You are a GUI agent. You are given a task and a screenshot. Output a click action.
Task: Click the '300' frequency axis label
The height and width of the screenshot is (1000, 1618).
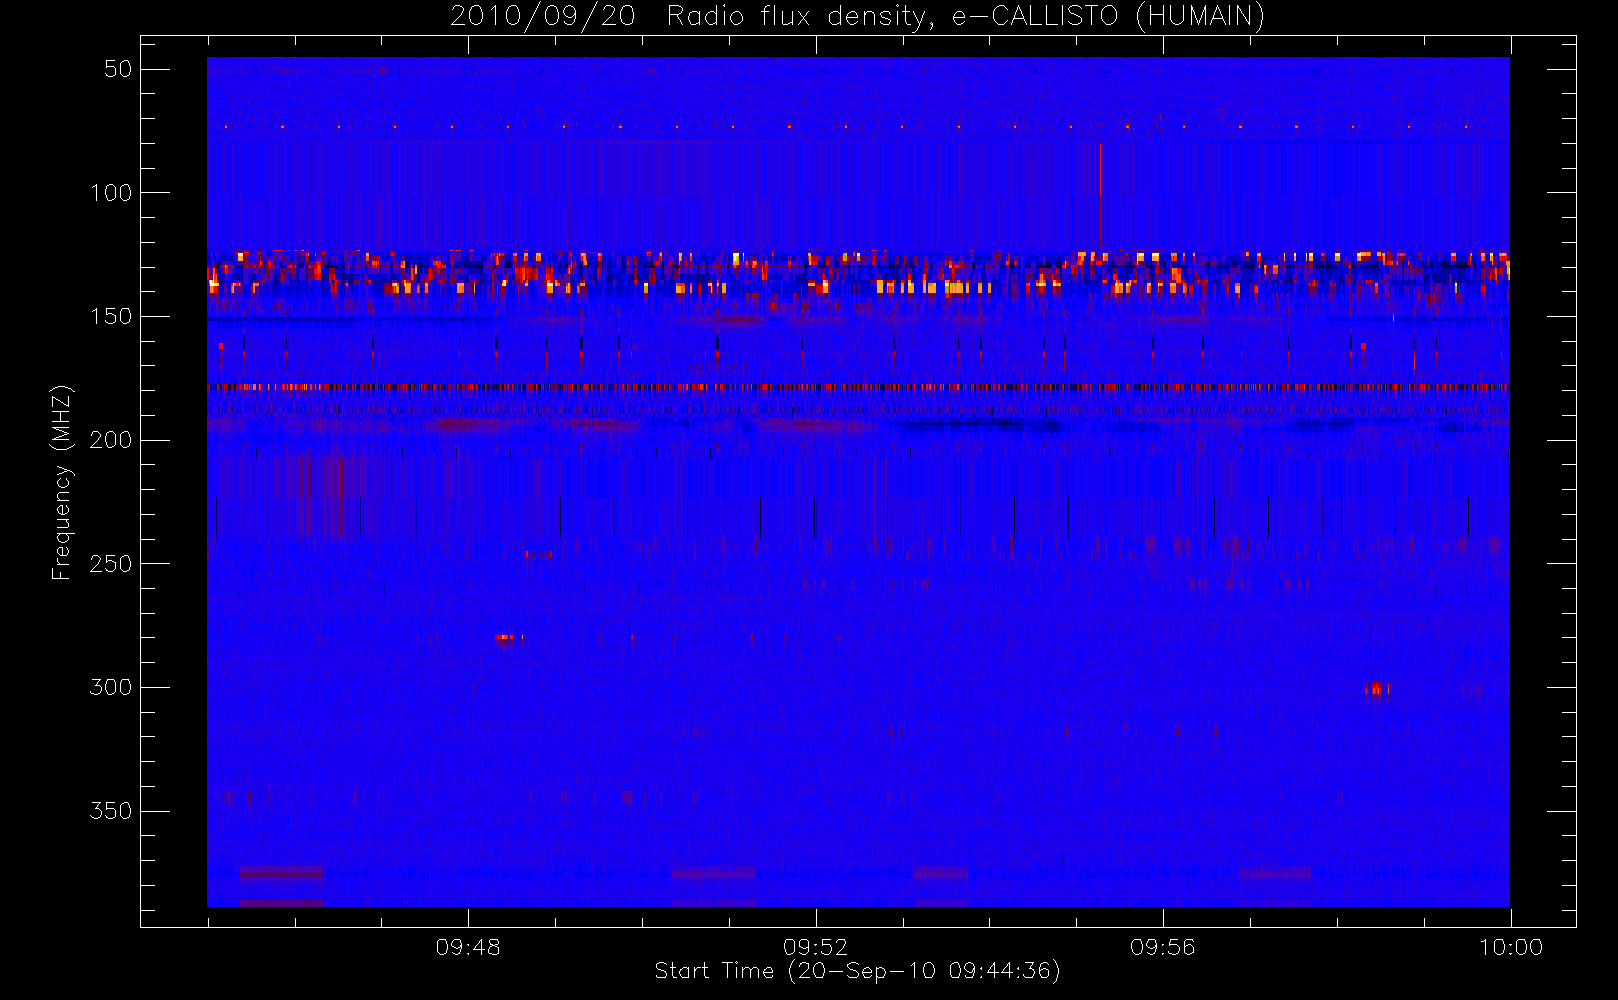tap(111, 688)
